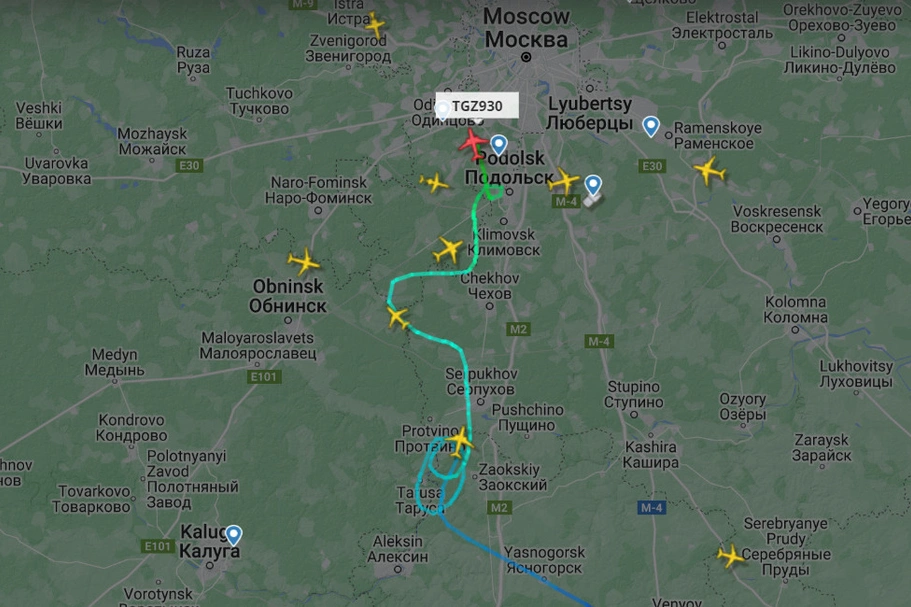Click the TGZ930 flight label
Screen dimensions: 911x607
point(477,106)
